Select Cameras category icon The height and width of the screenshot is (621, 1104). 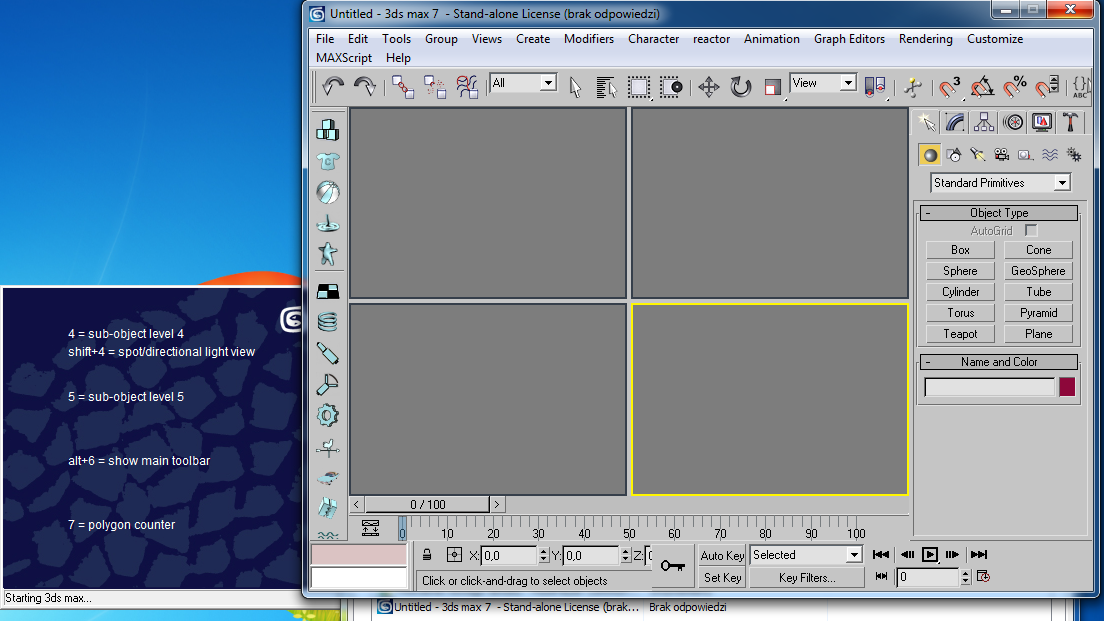click(x=1001, y=155)
